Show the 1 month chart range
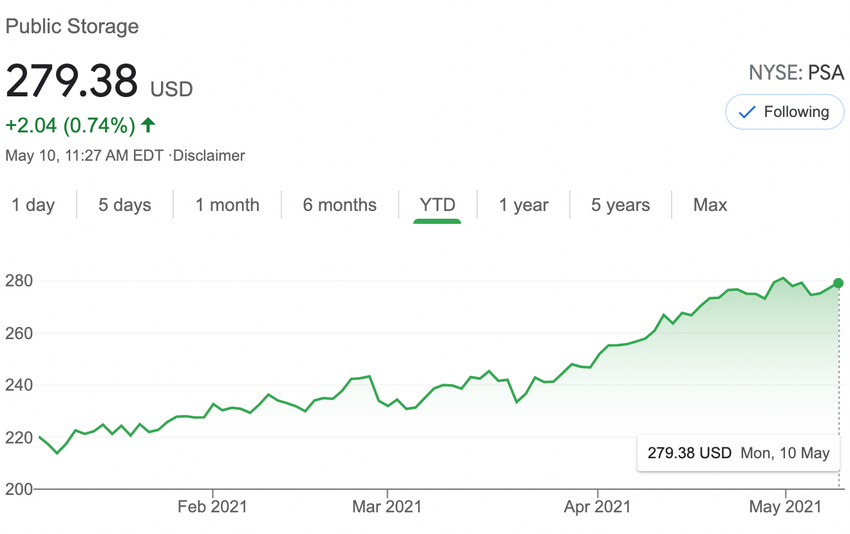Image resolution: width=850 pixels, height=534 pixels. coord(227,205)
